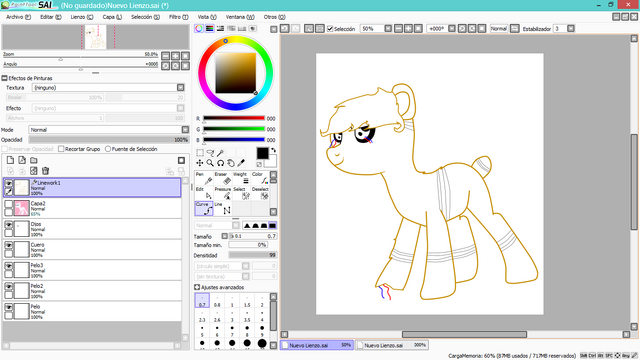Open the Lienzo menu
The height and width of the screenshot is (360, 640).
[x=82, y=17]
